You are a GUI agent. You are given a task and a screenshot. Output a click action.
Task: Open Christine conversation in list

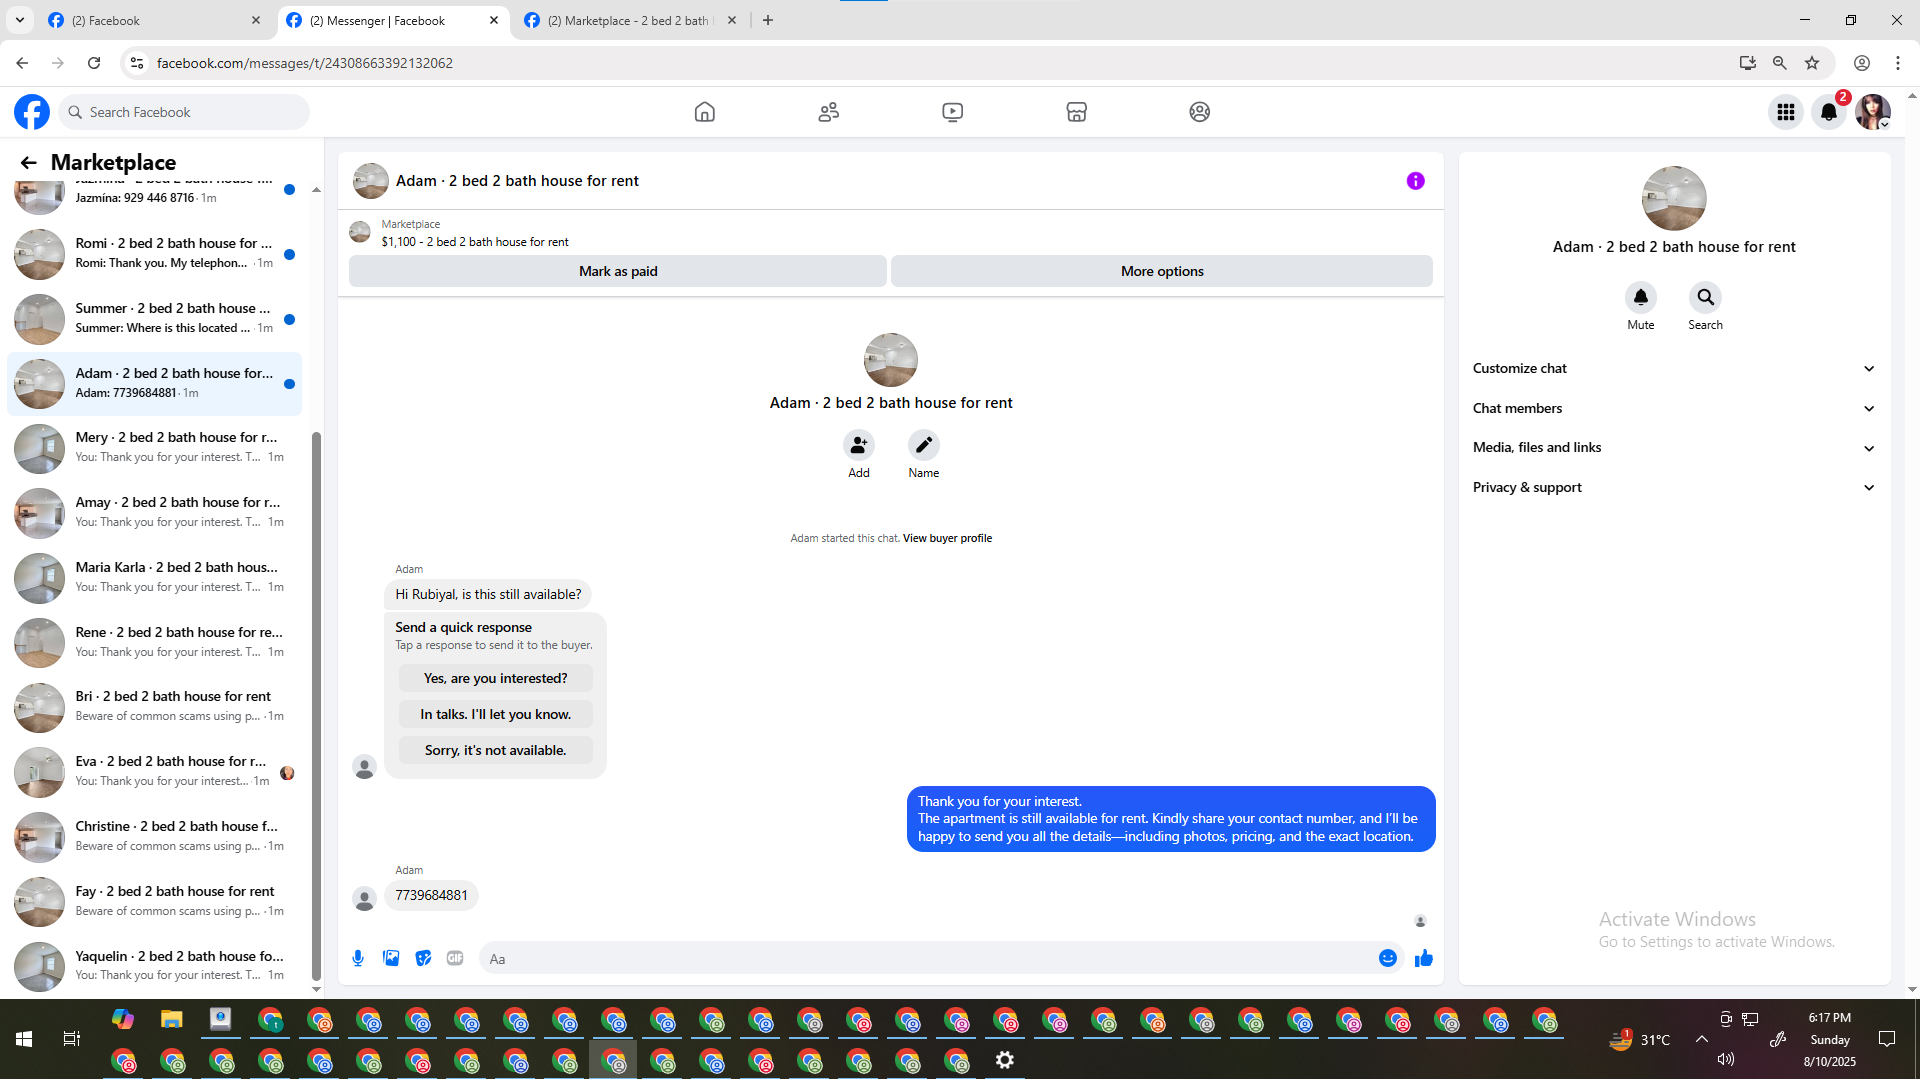point(154,837)
